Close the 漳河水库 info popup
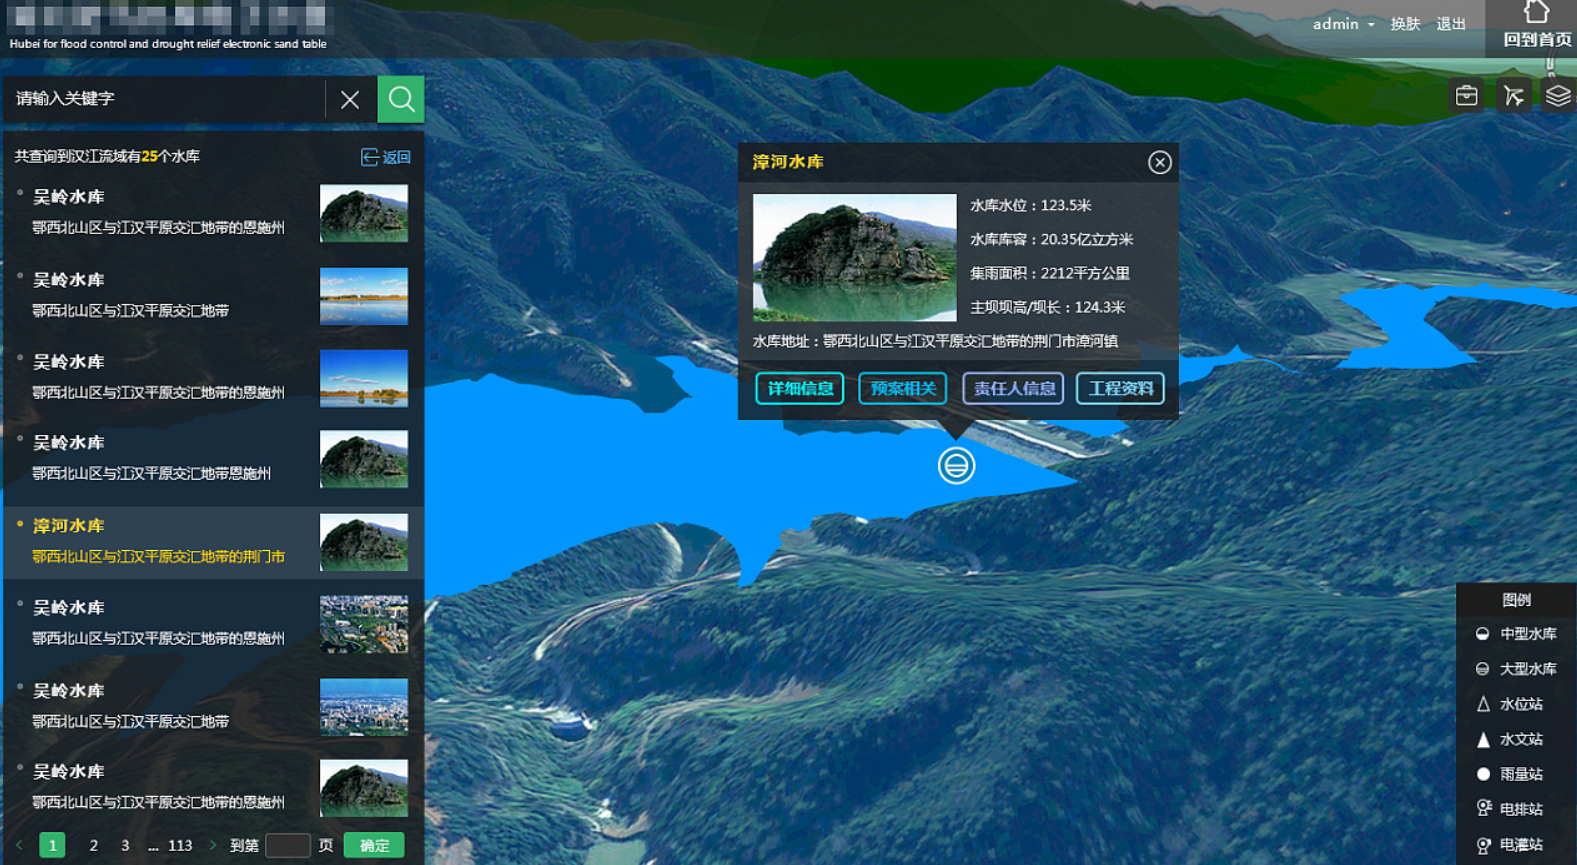The height and width of the screenshot is (865, 1577). point(1159,162)
